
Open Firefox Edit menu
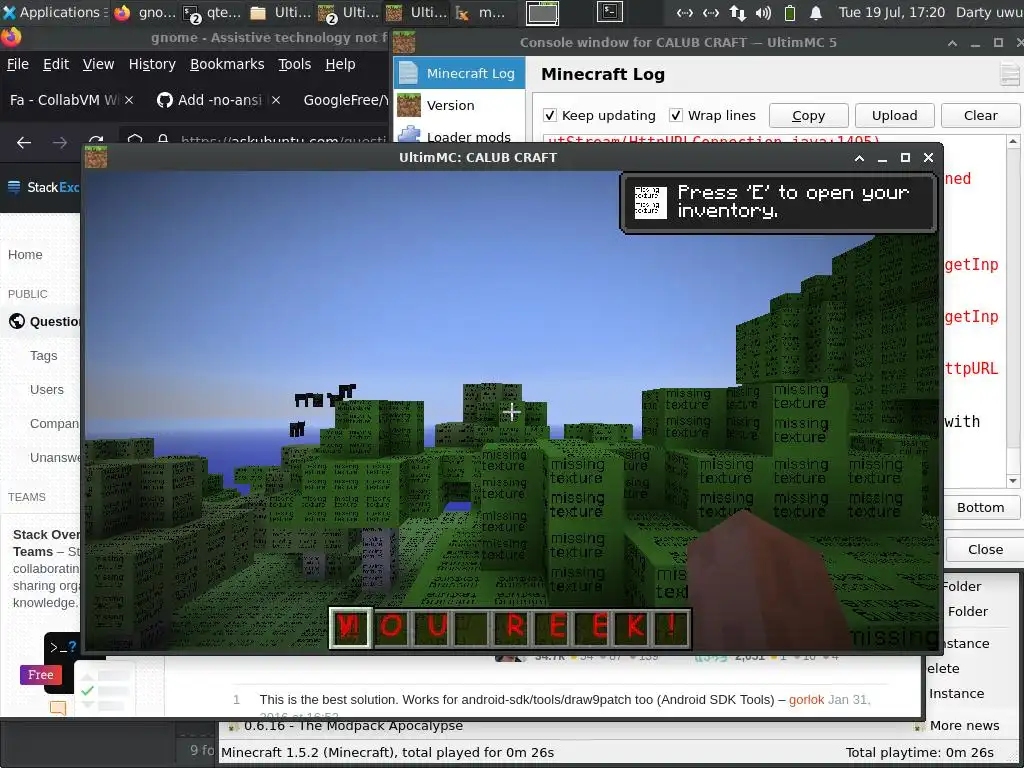[56, 64]
